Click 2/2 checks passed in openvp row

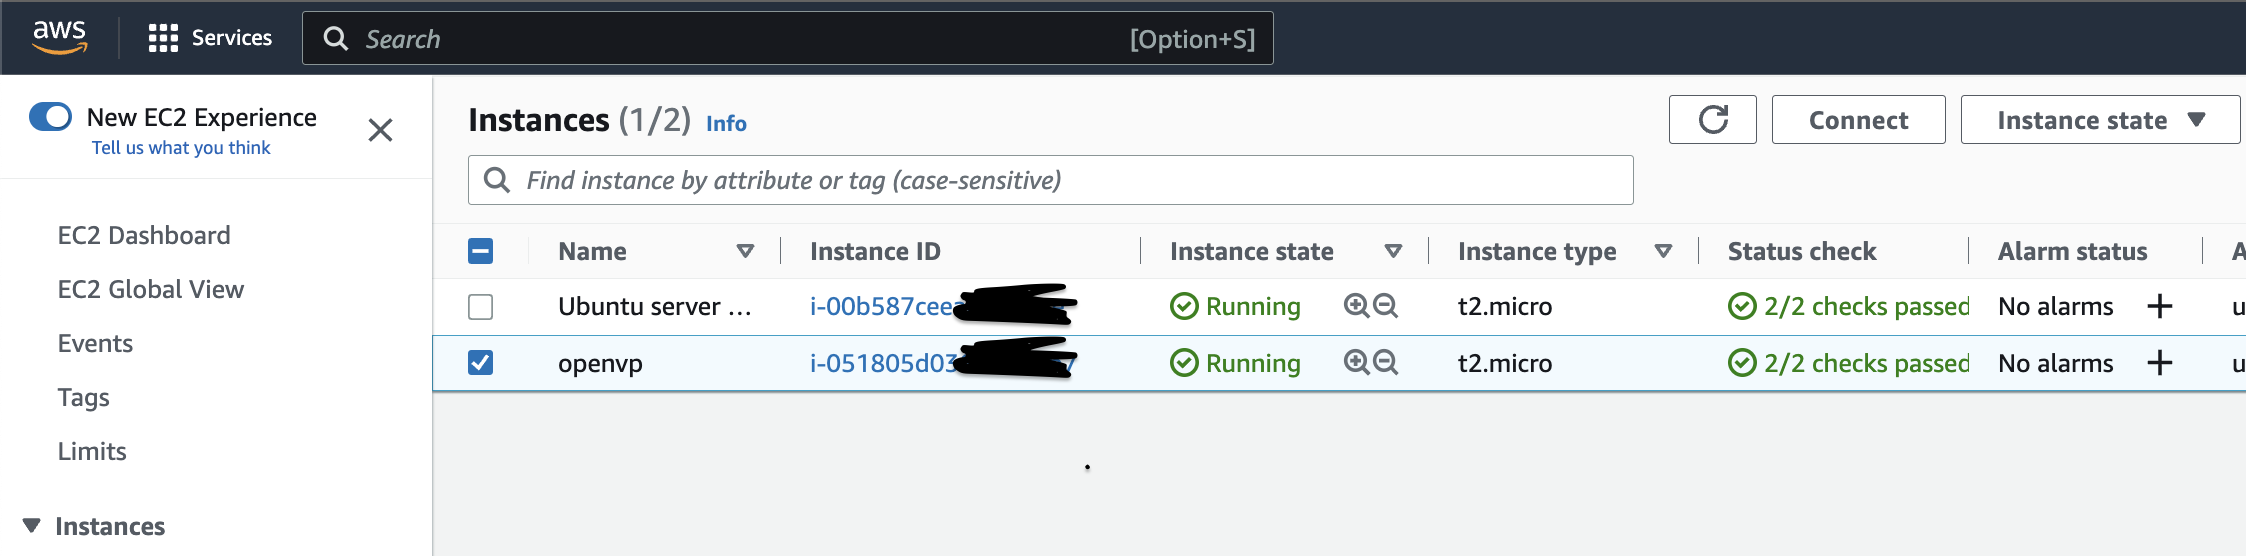(1866, 363)
